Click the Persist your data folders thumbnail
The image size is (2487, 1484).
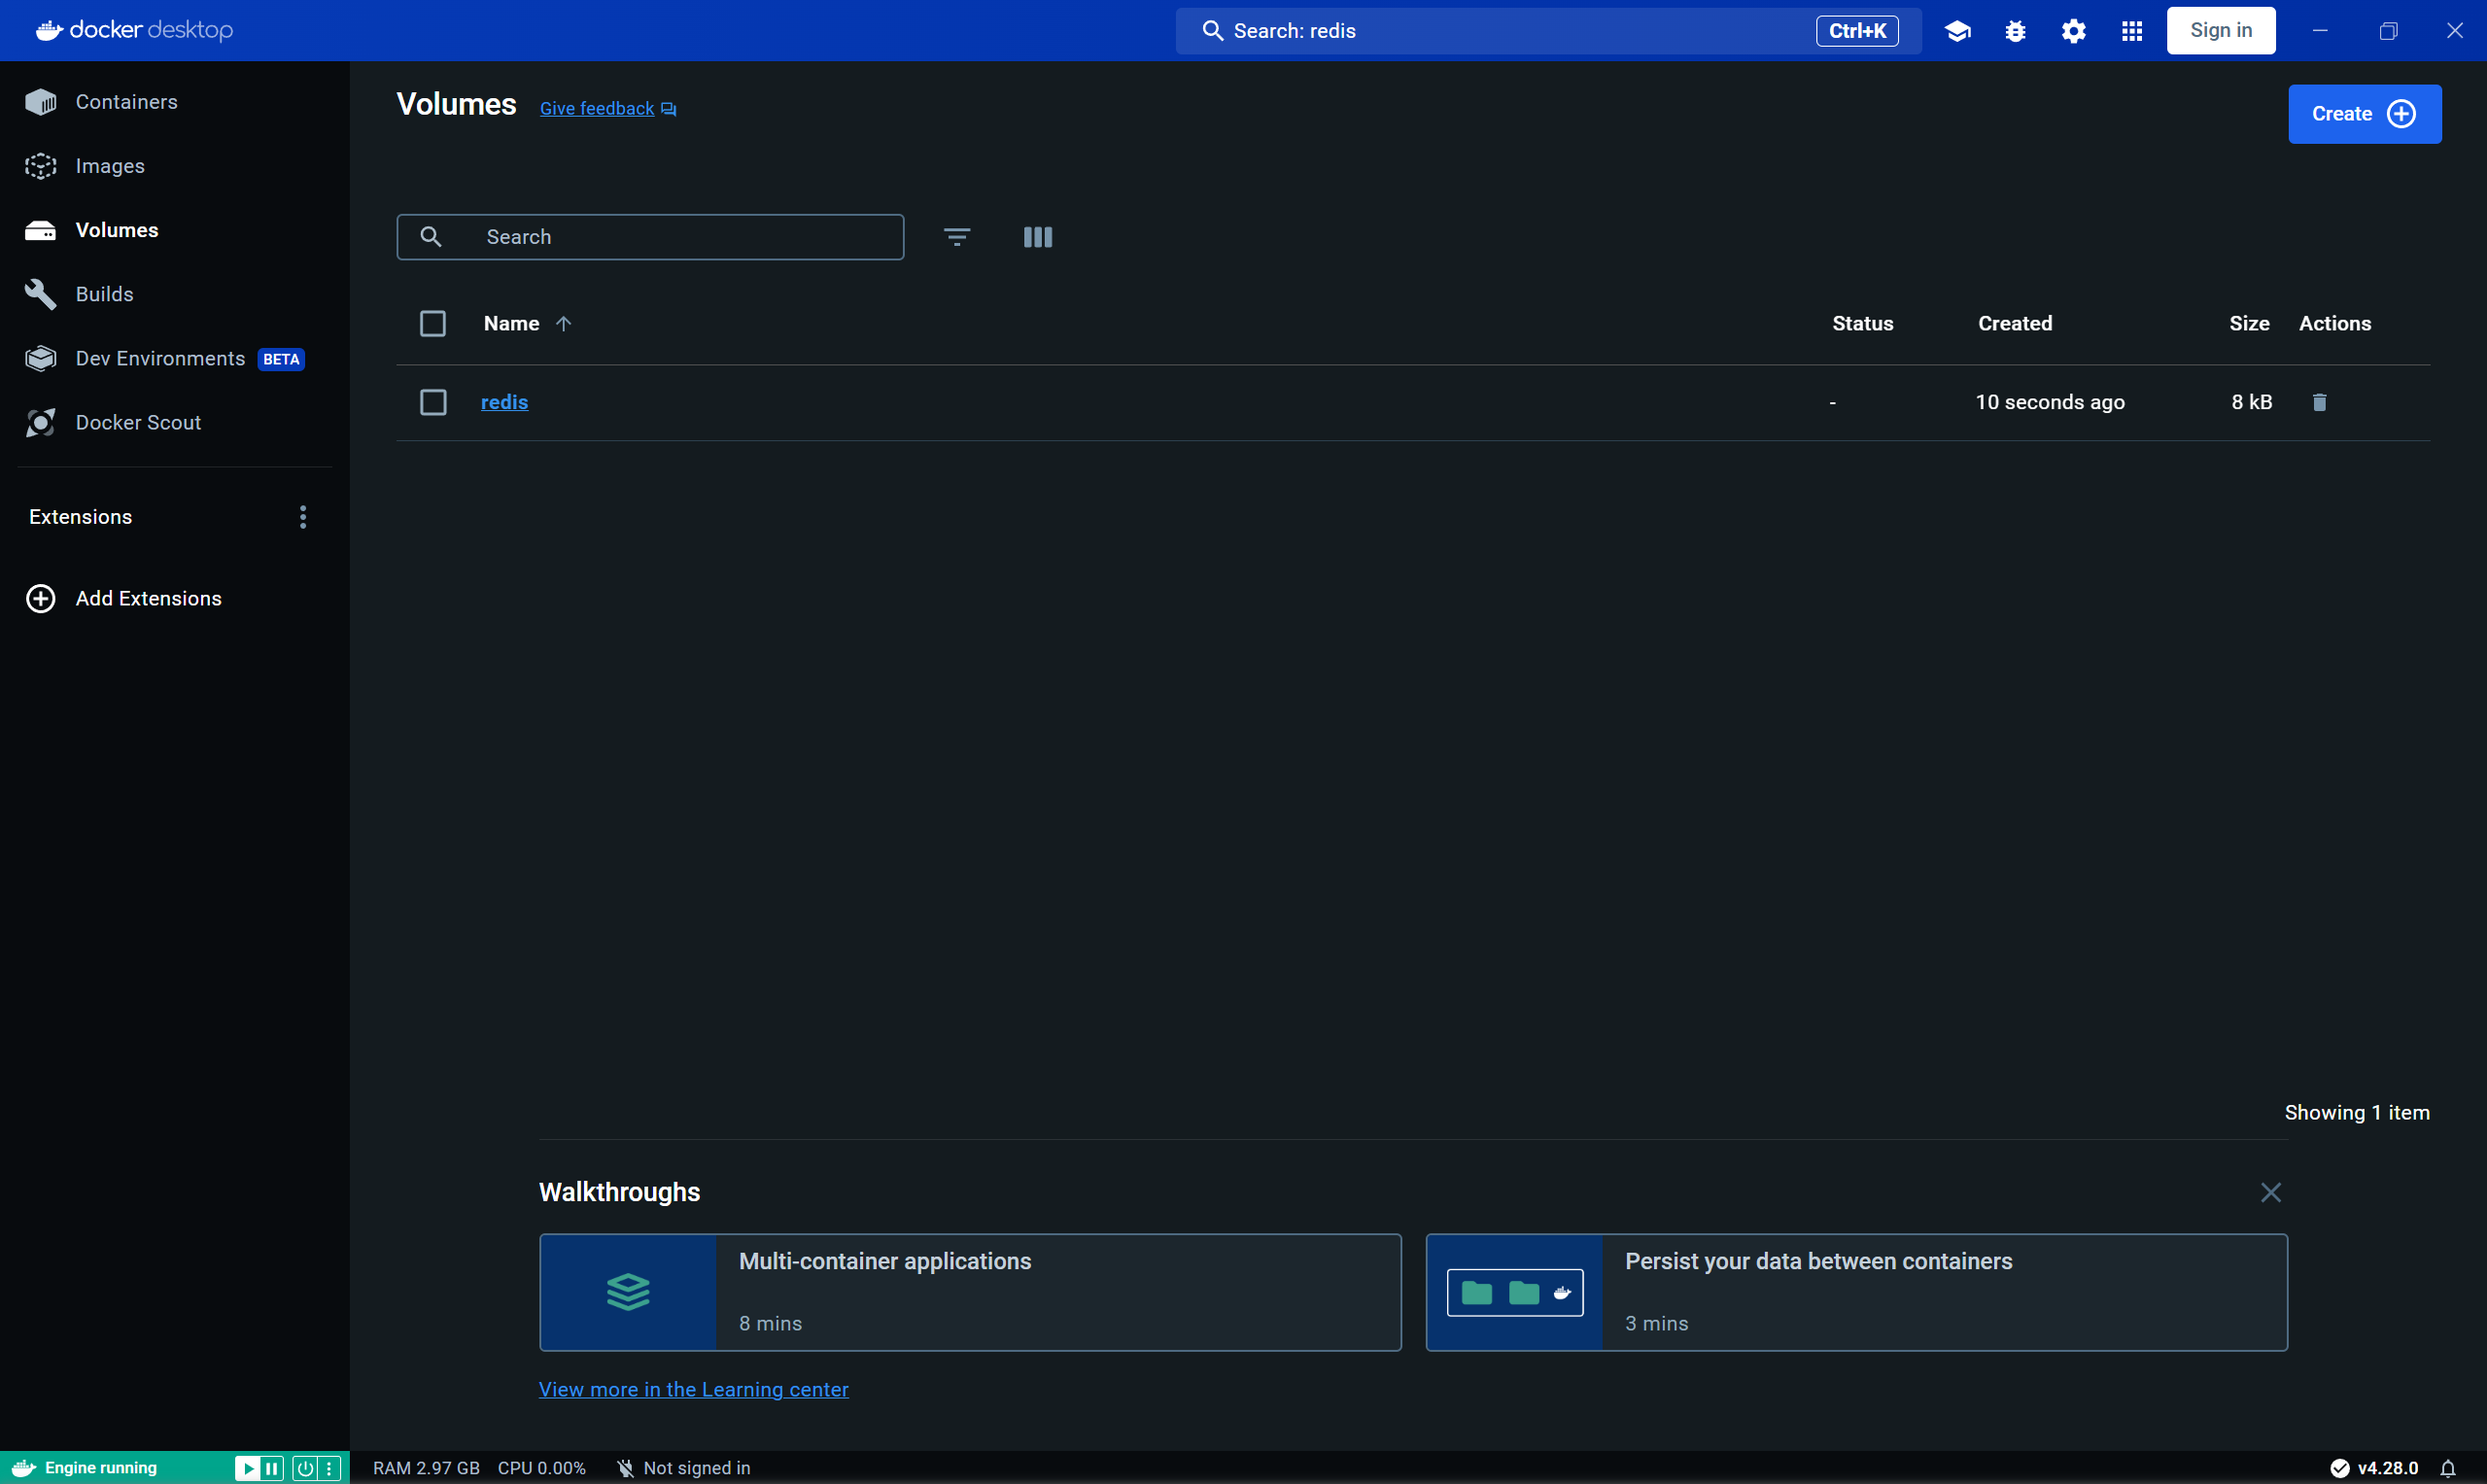coord(1515,1292)
